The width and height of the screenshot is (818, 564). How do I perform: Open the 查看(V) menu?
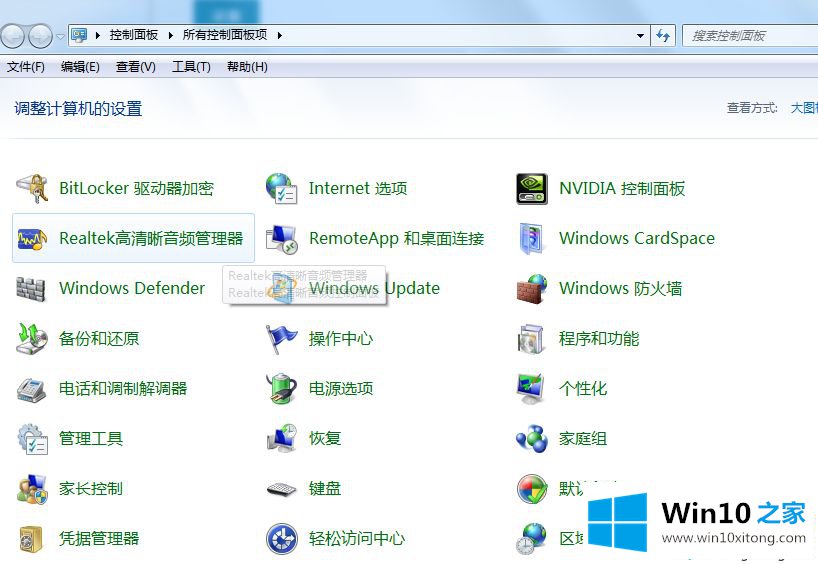pos(136,67)
